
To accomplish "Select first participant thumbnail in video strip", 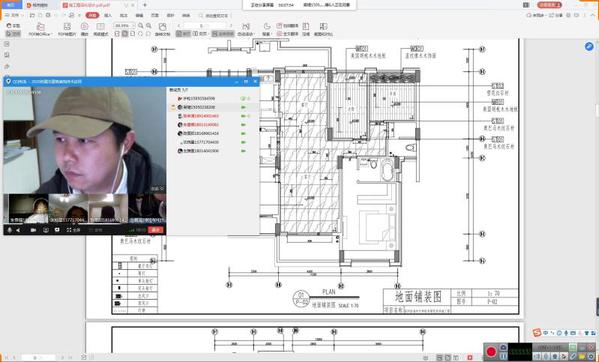I will (x=26, y=208).
